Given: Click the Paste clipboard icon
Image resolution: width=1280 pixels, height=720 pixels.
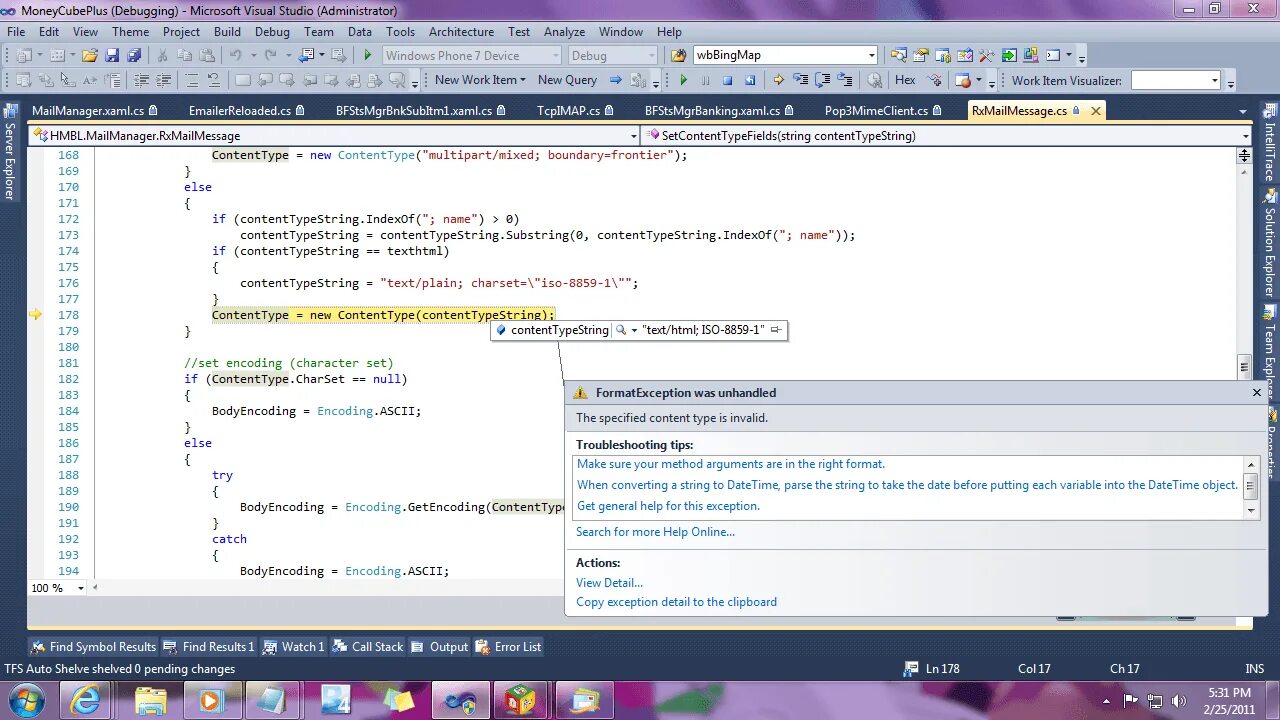Looking at the screenshot, I should 207,55.
